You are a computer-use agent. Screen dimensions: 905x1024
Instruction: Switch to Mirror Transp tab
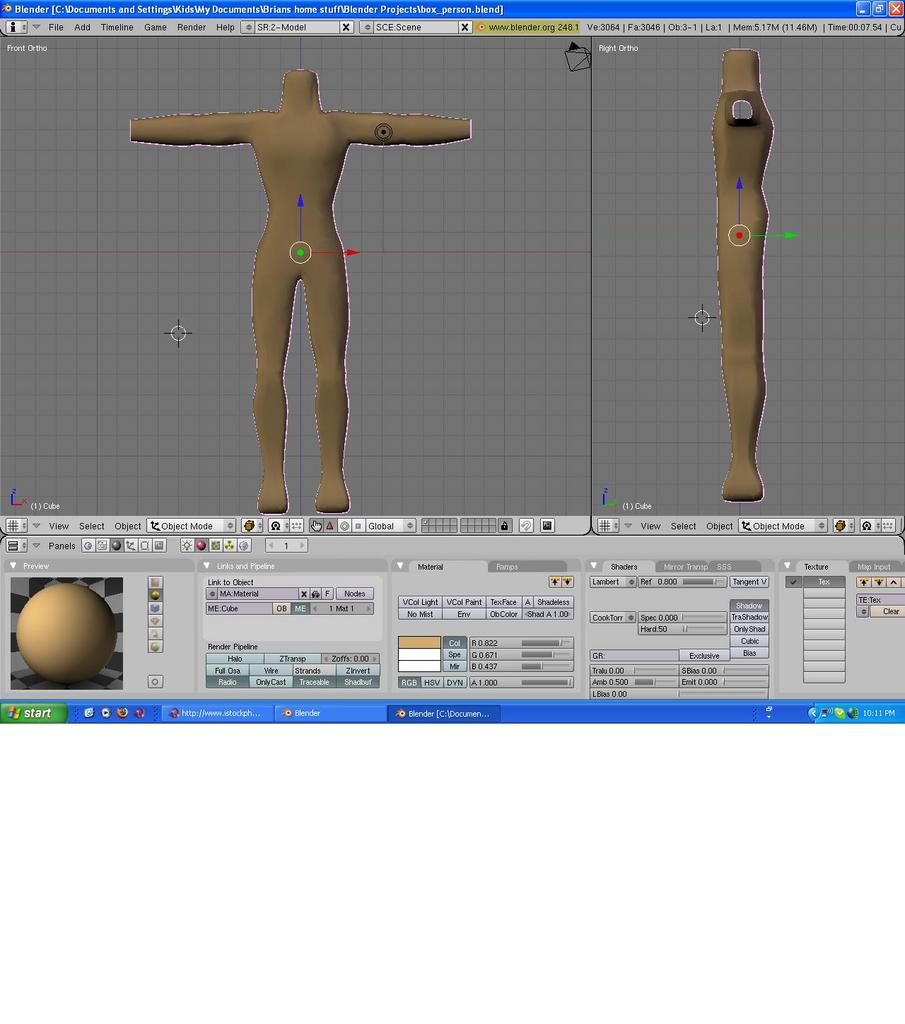pyautogui.click(x=686, y=567)
